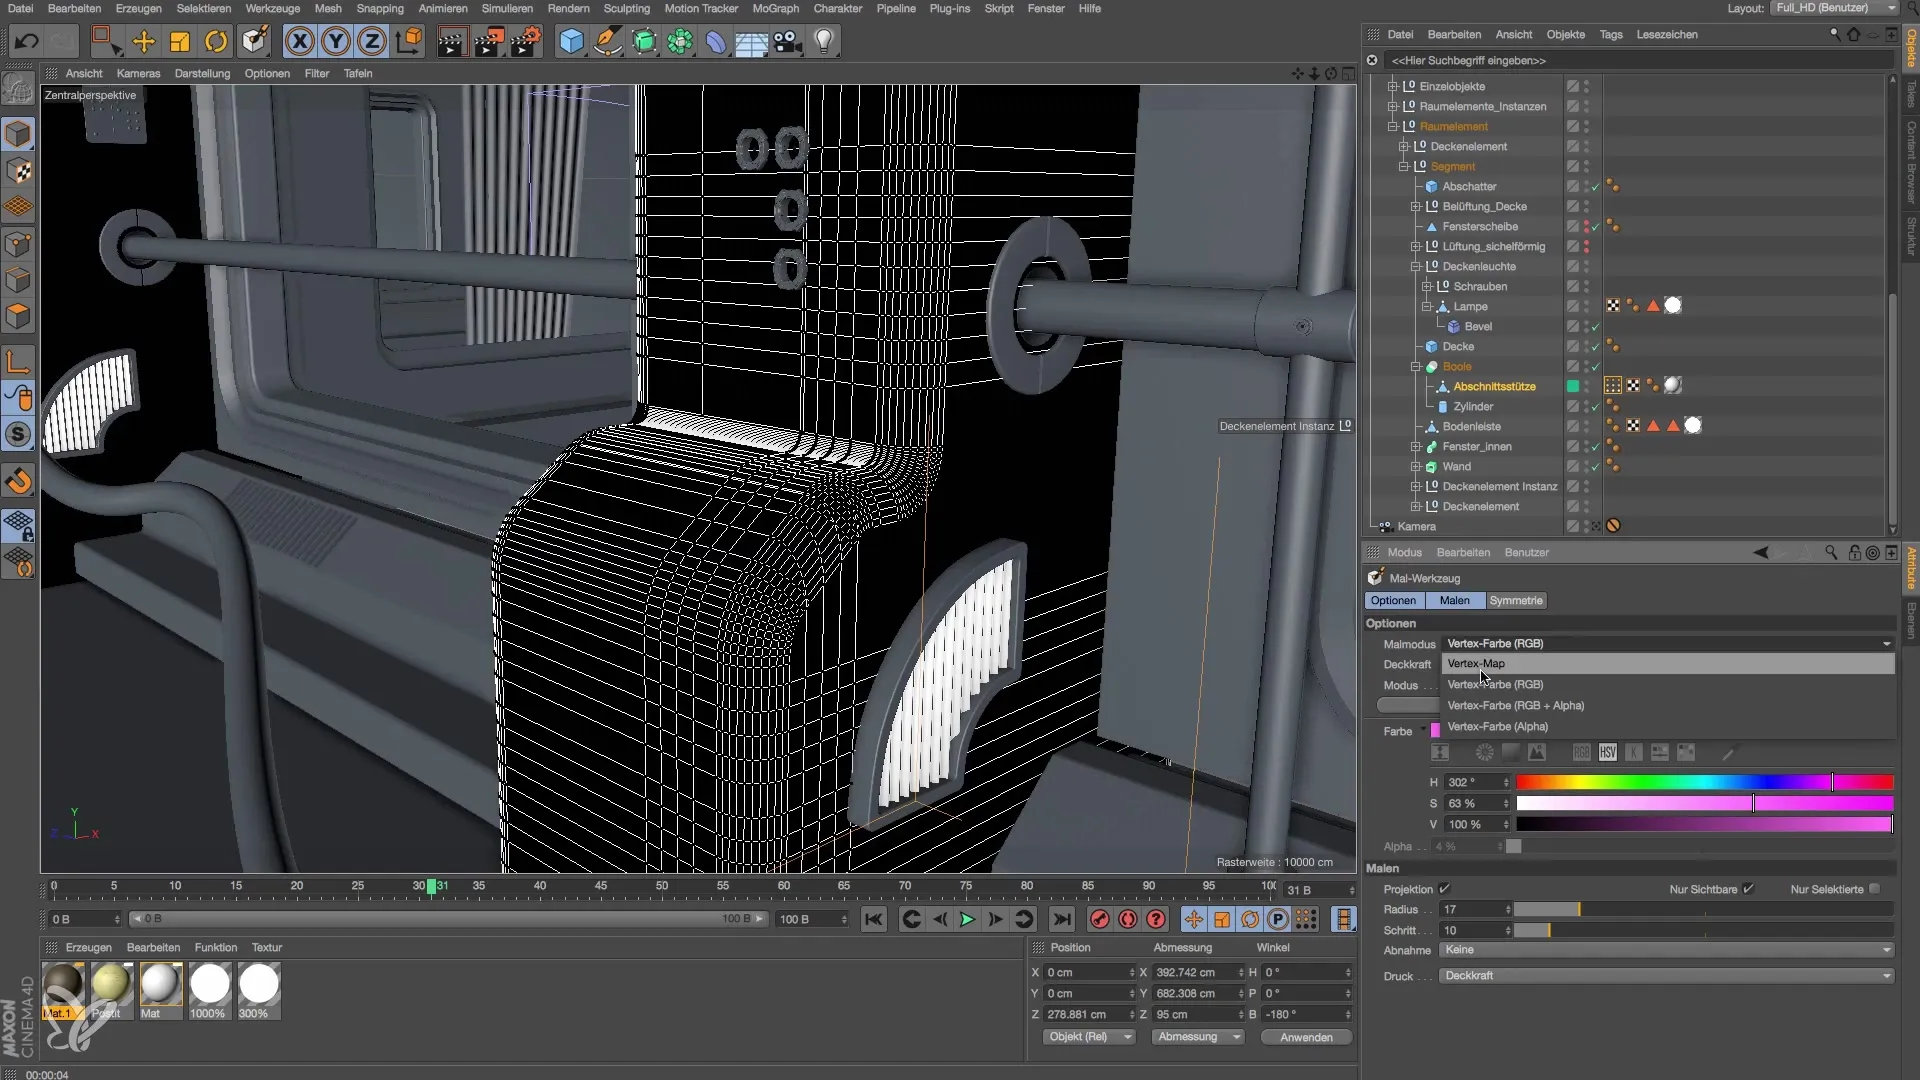Jump to start of animation
This screenshot has width=1920, height=1080.
click(874, 919)
